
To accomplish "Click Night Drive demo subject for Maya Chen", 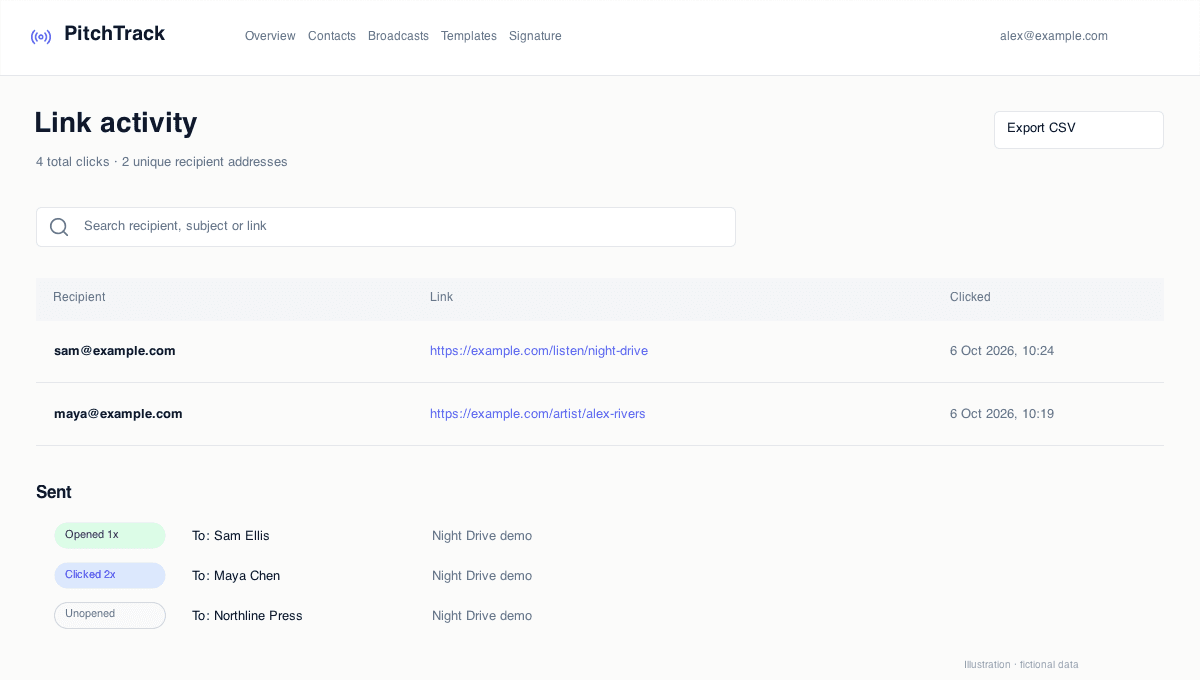I will pos(482,576).
